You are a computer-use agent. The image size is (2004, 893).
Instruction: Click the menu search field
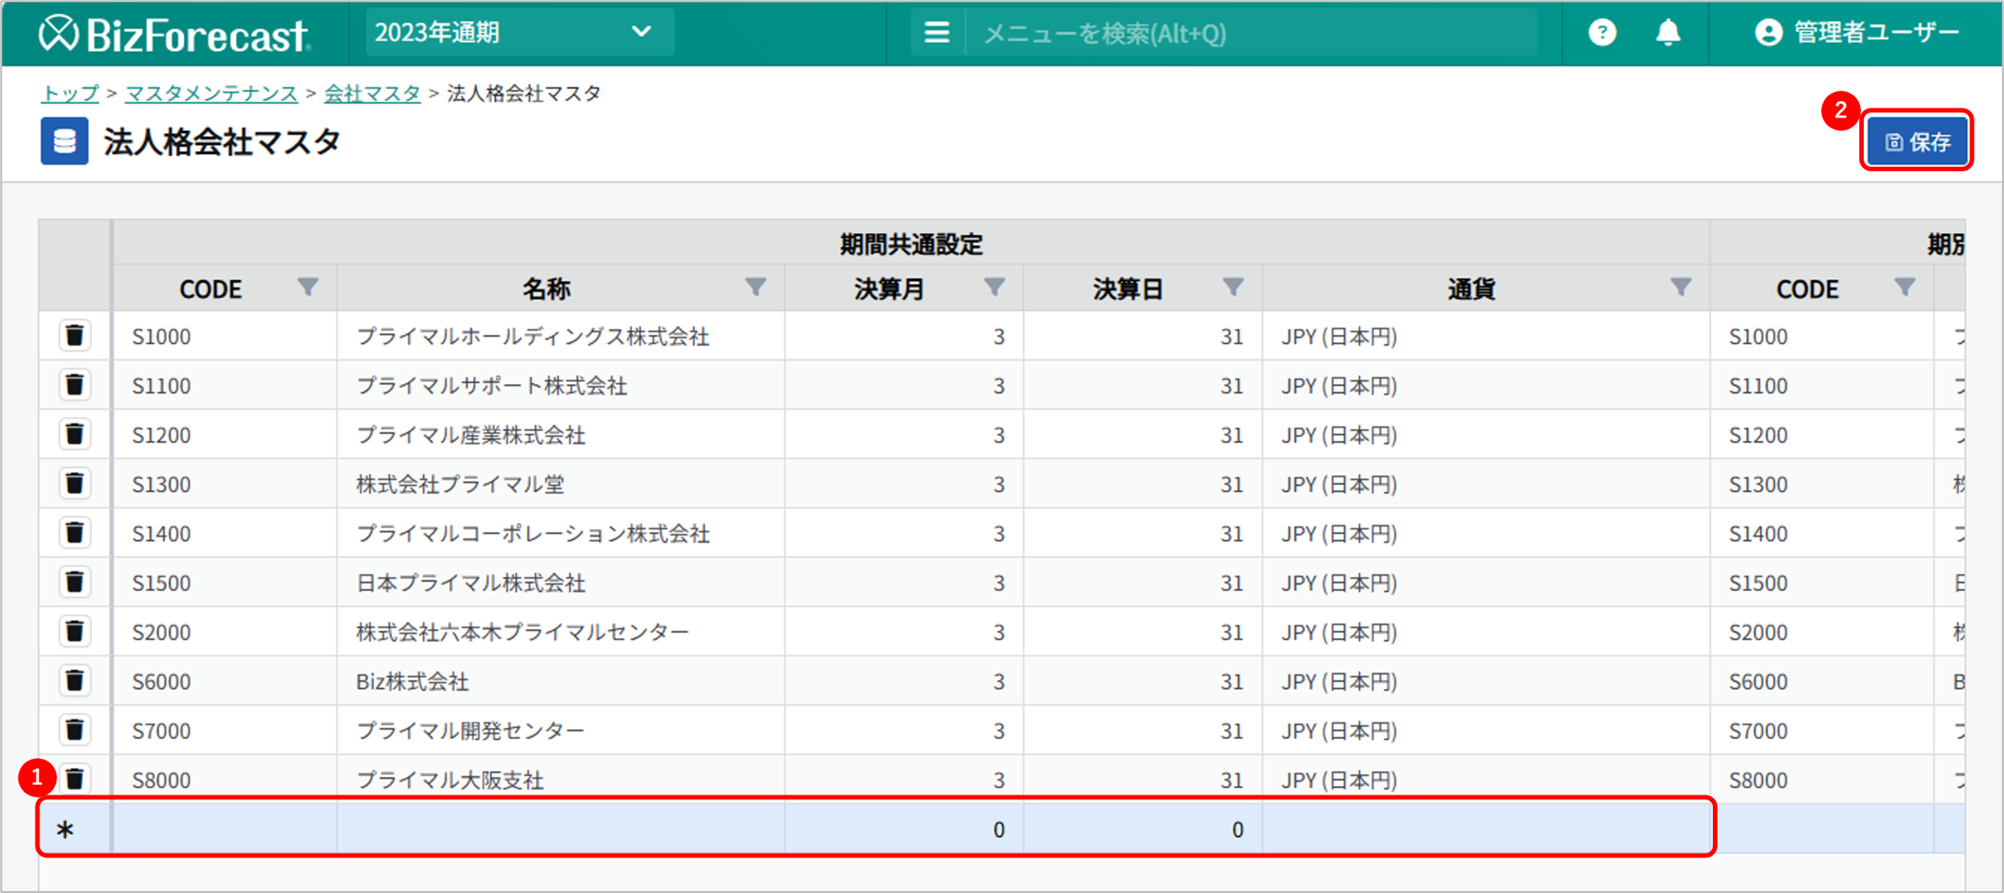click(x=1250, y=34)
